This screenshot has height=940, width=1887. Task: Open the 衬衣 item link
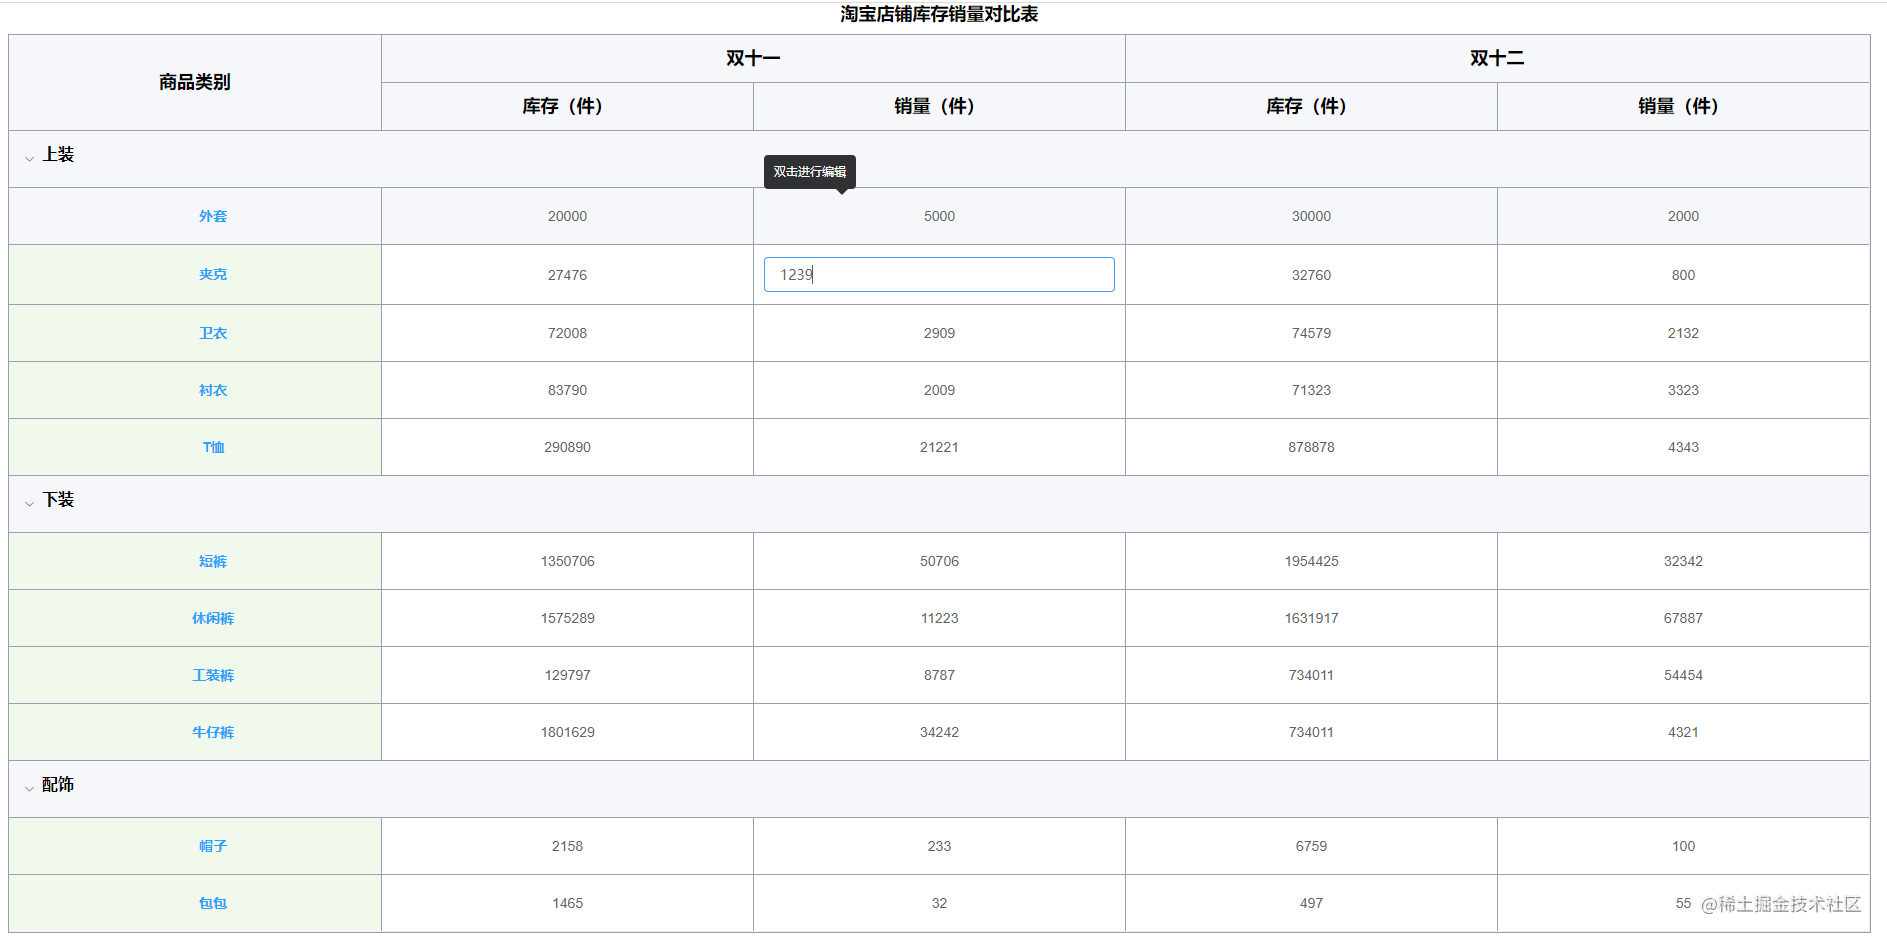213,390
